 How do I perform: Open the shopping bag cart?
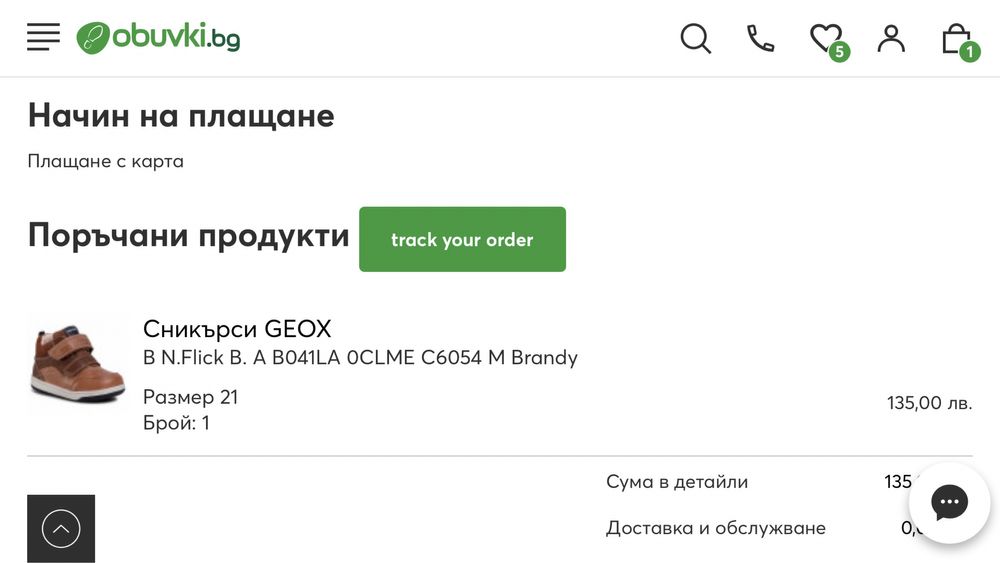(957, 39)
